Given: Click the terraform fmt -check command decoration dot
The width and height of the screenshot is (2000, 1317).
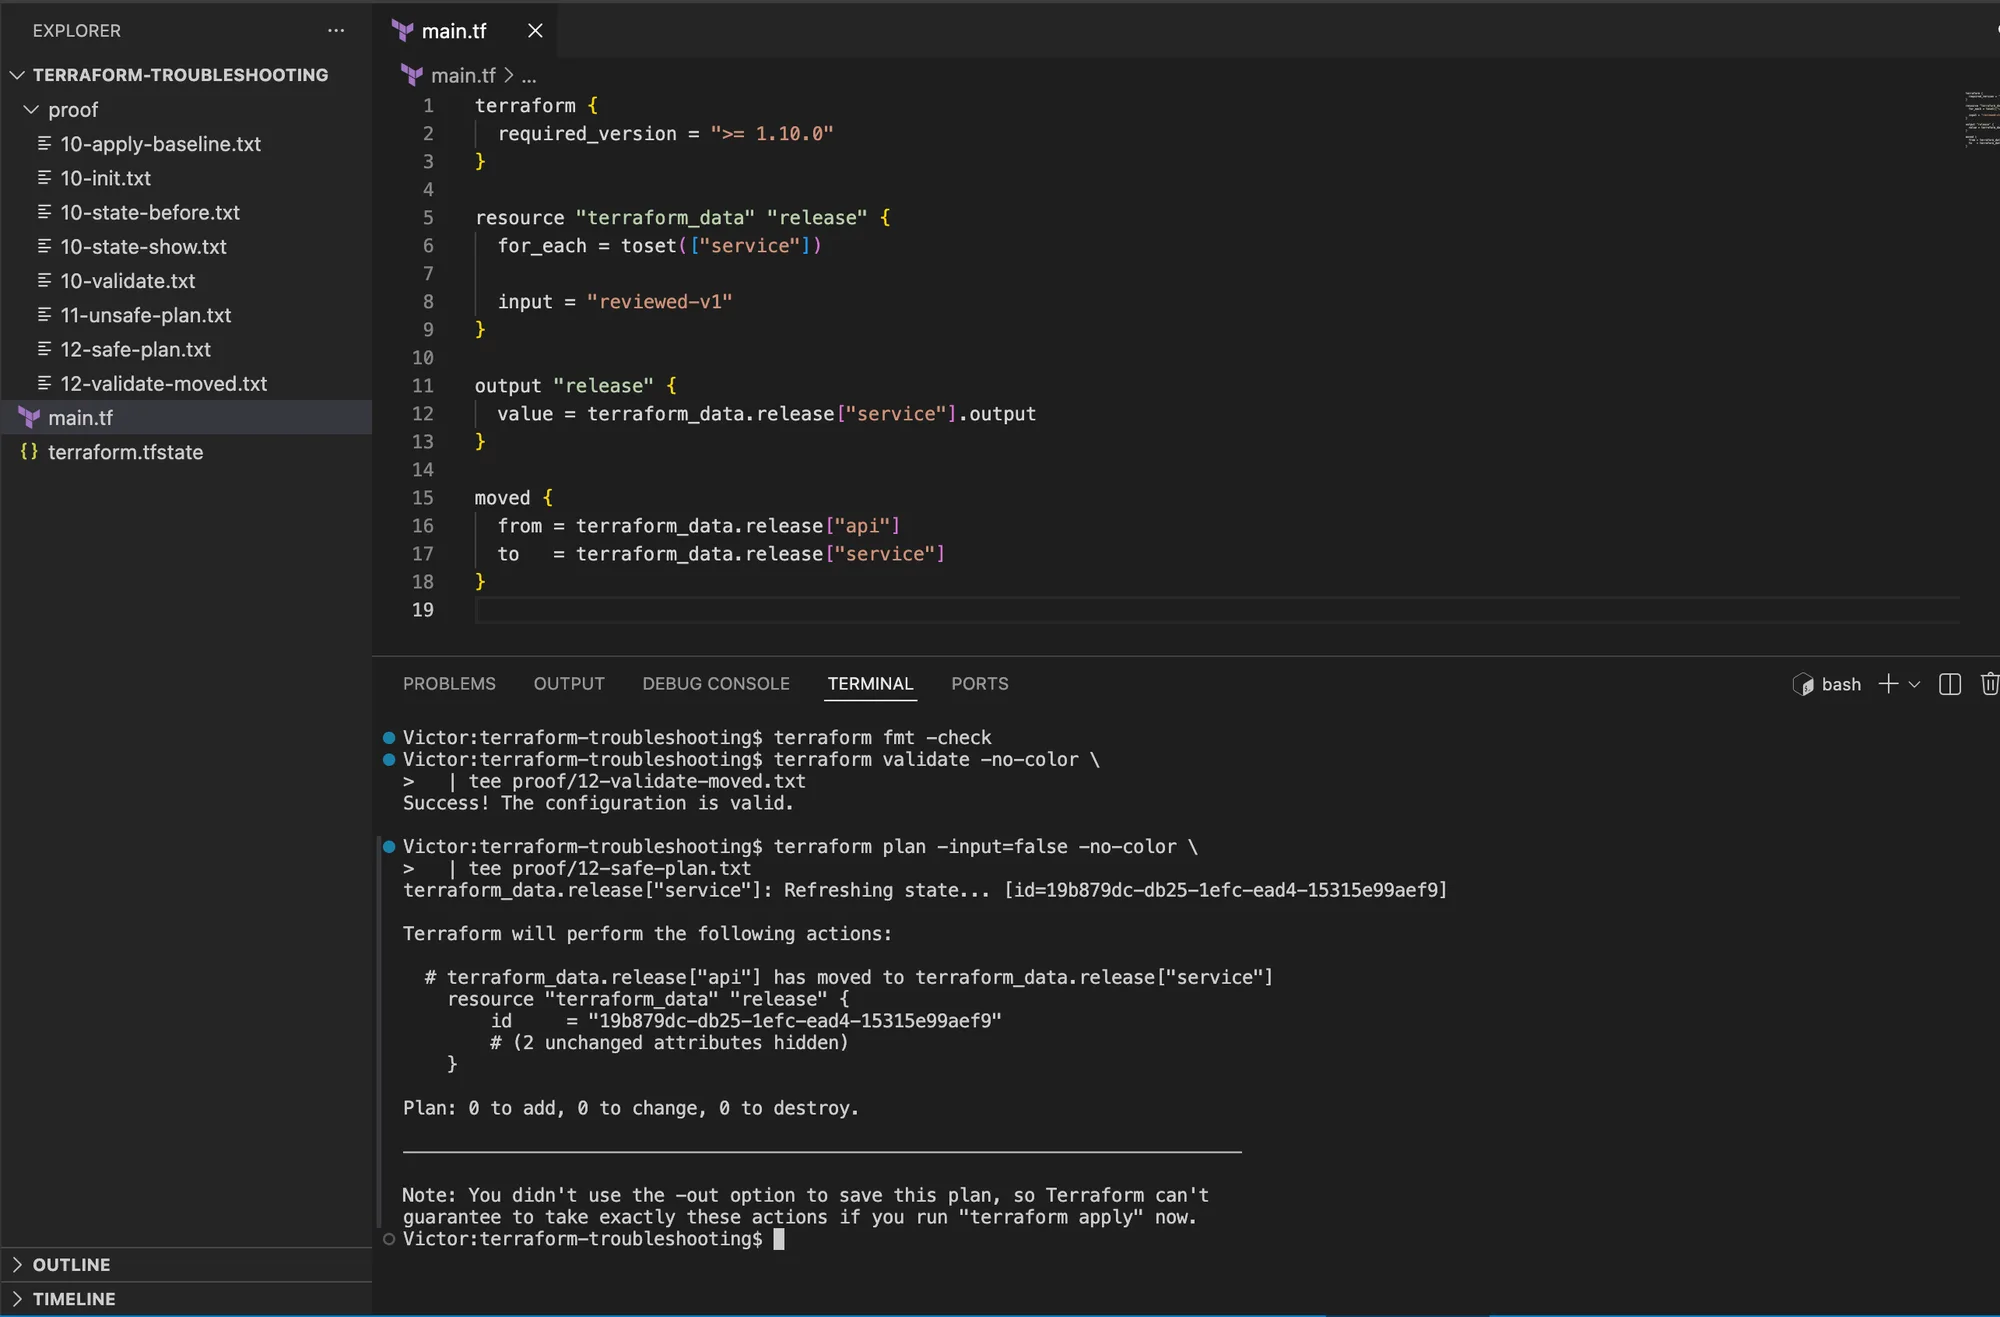Looking at the screenshot, I should point(389,738).
